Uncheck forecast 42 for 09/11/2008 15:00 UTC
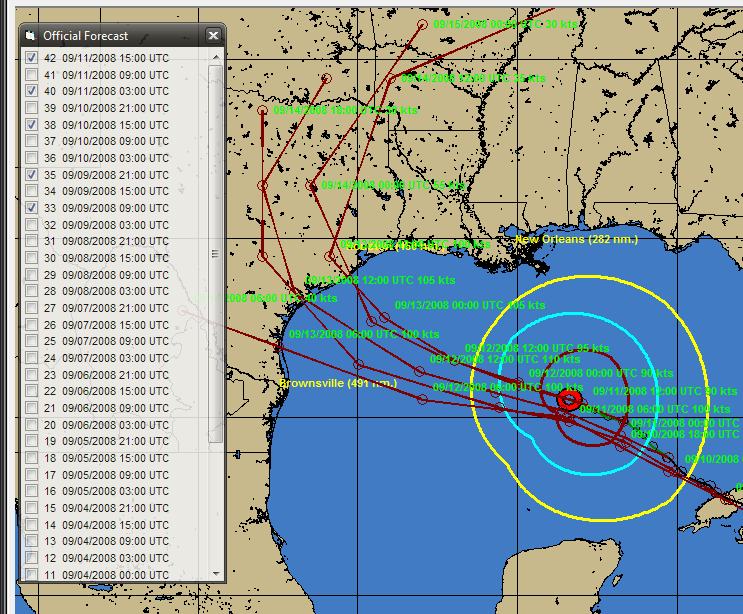Viewport: 743px width, 614px height. coord(32,58)
